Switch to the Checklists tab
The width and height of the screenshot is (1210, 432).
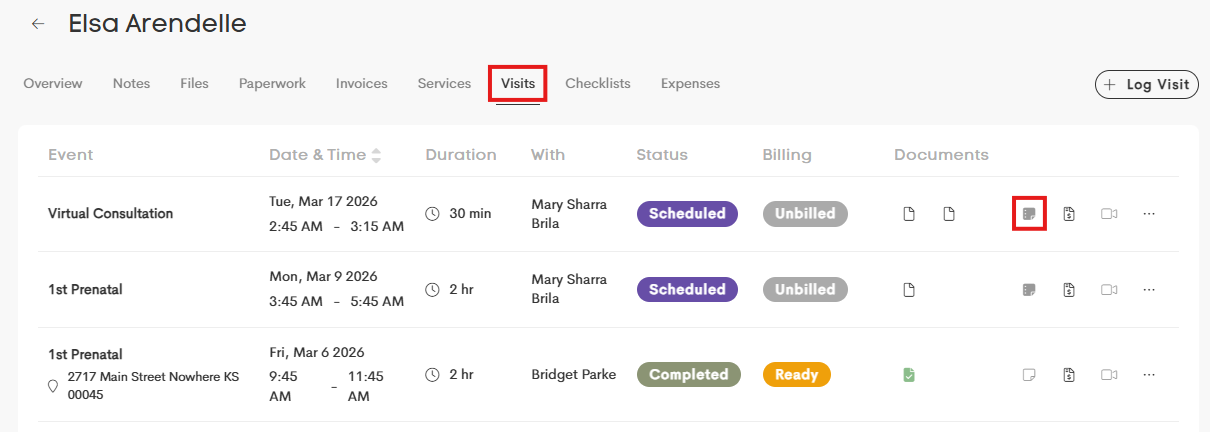tap(597, 84)
